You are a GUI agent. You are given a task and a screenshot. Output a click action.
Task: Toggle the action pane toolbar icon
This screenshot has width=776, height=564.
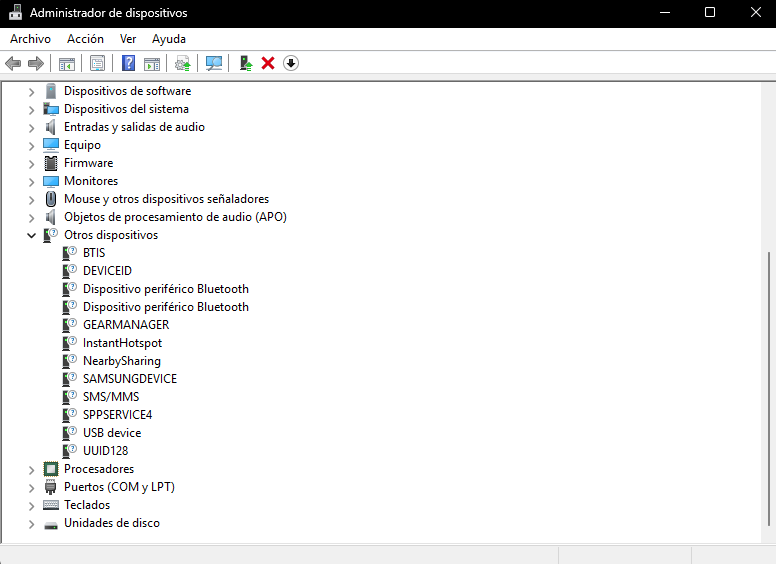coord(152,64)
